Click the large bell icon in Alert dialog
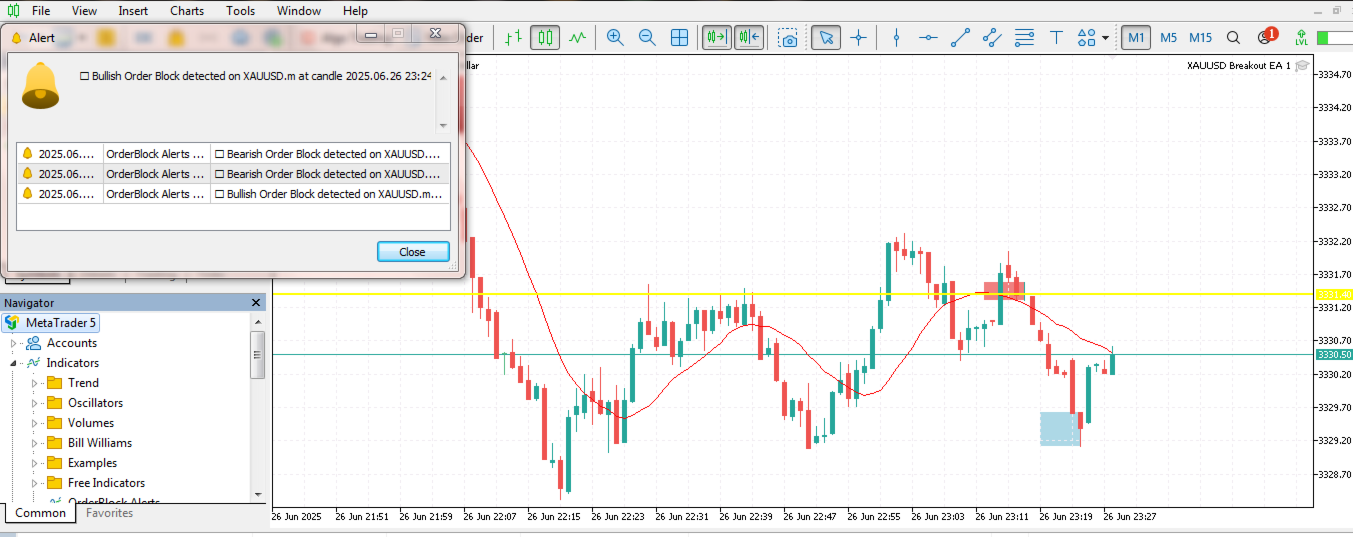Screen dimensions: 1353x537 [x=41, y=84]
